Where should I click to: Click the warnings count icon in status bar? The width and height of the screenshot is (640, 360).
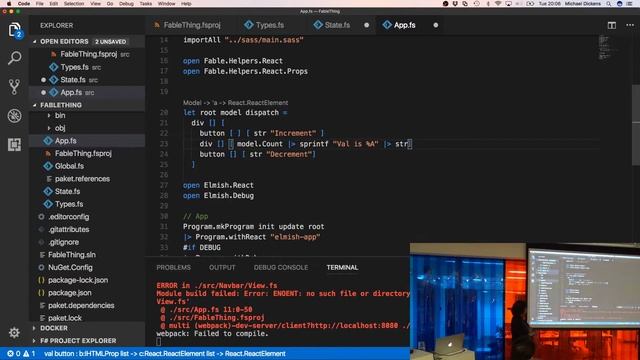(x=26, y=353)
